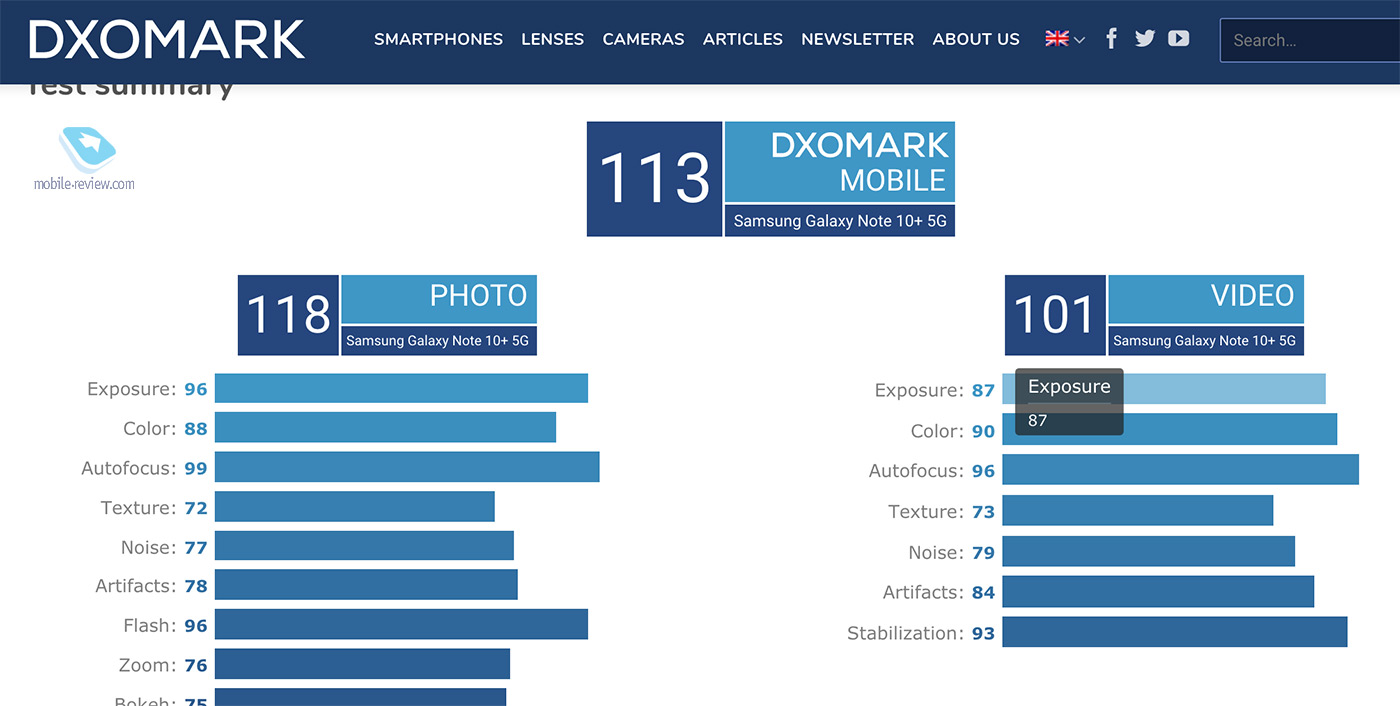Focus the Search input field
Image resolution: width=1400 pixels, height=706 pixels.
pyautogui.click(x=1310, y=40)
